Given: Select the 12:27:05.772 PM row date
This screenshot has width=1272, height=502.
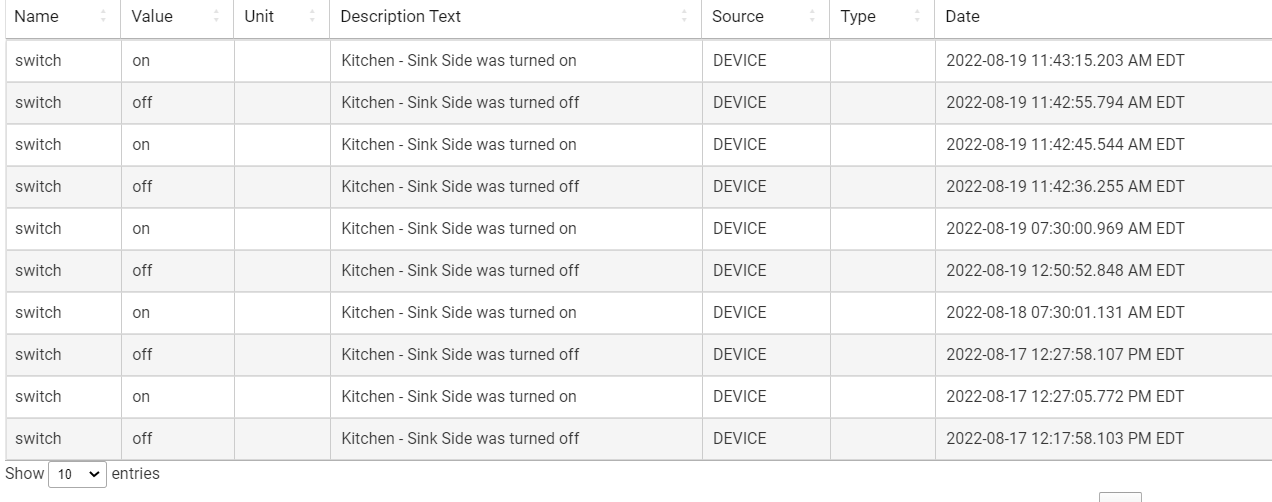Looking at the screenshot, I should point(1065,396).
